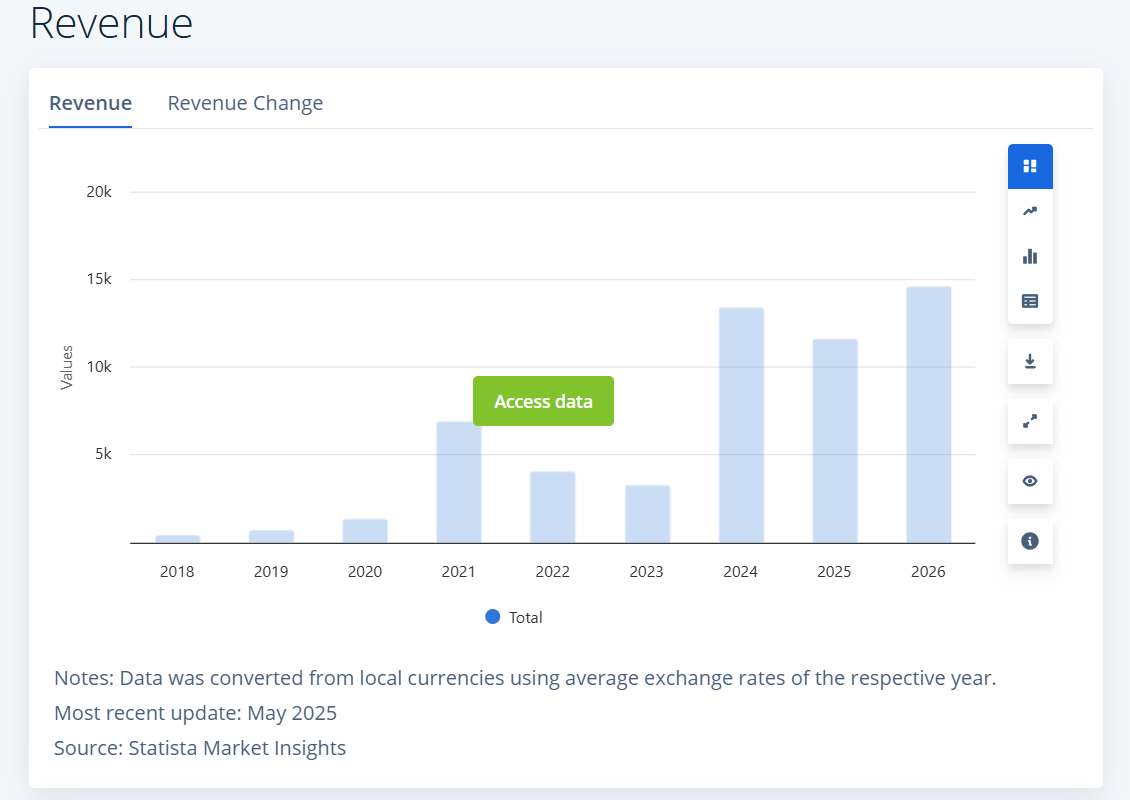Open the info details icon
The image size is (1130, 800).
pyautogui.click(x=1030, y=541)
